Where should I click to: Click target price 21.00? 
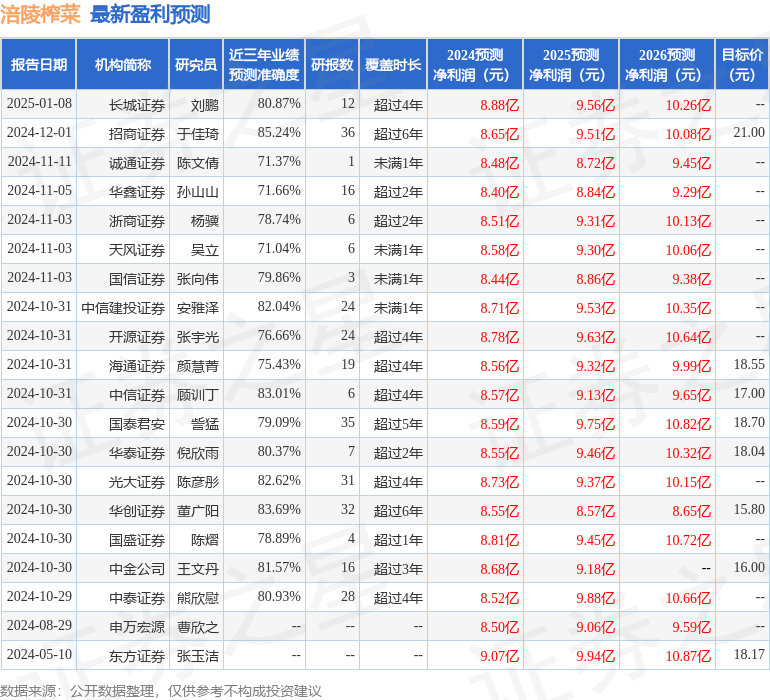[x=749, y=132]
